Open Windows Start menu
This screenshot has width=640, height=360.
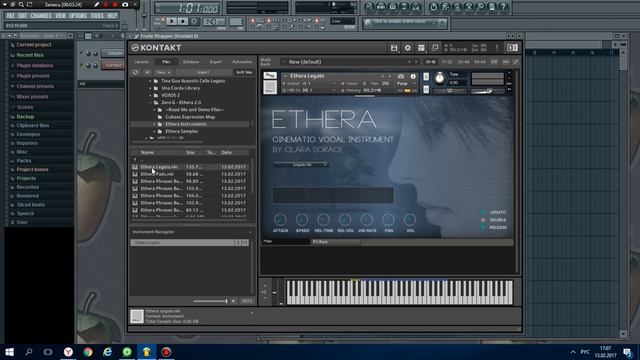coord(9,352)
